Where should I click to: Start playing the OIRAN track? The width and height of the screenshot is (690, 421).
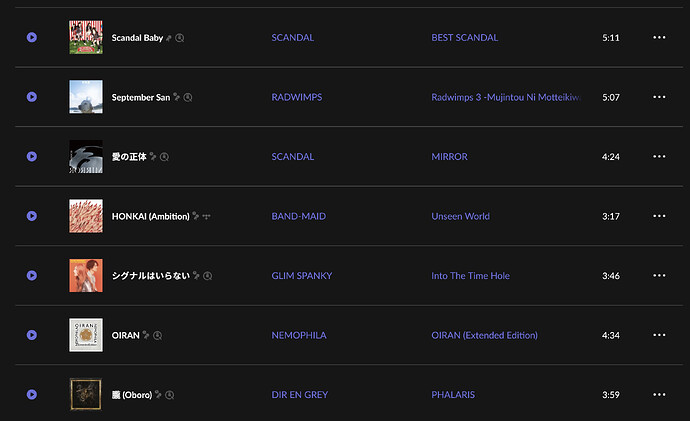click(32, 335)
